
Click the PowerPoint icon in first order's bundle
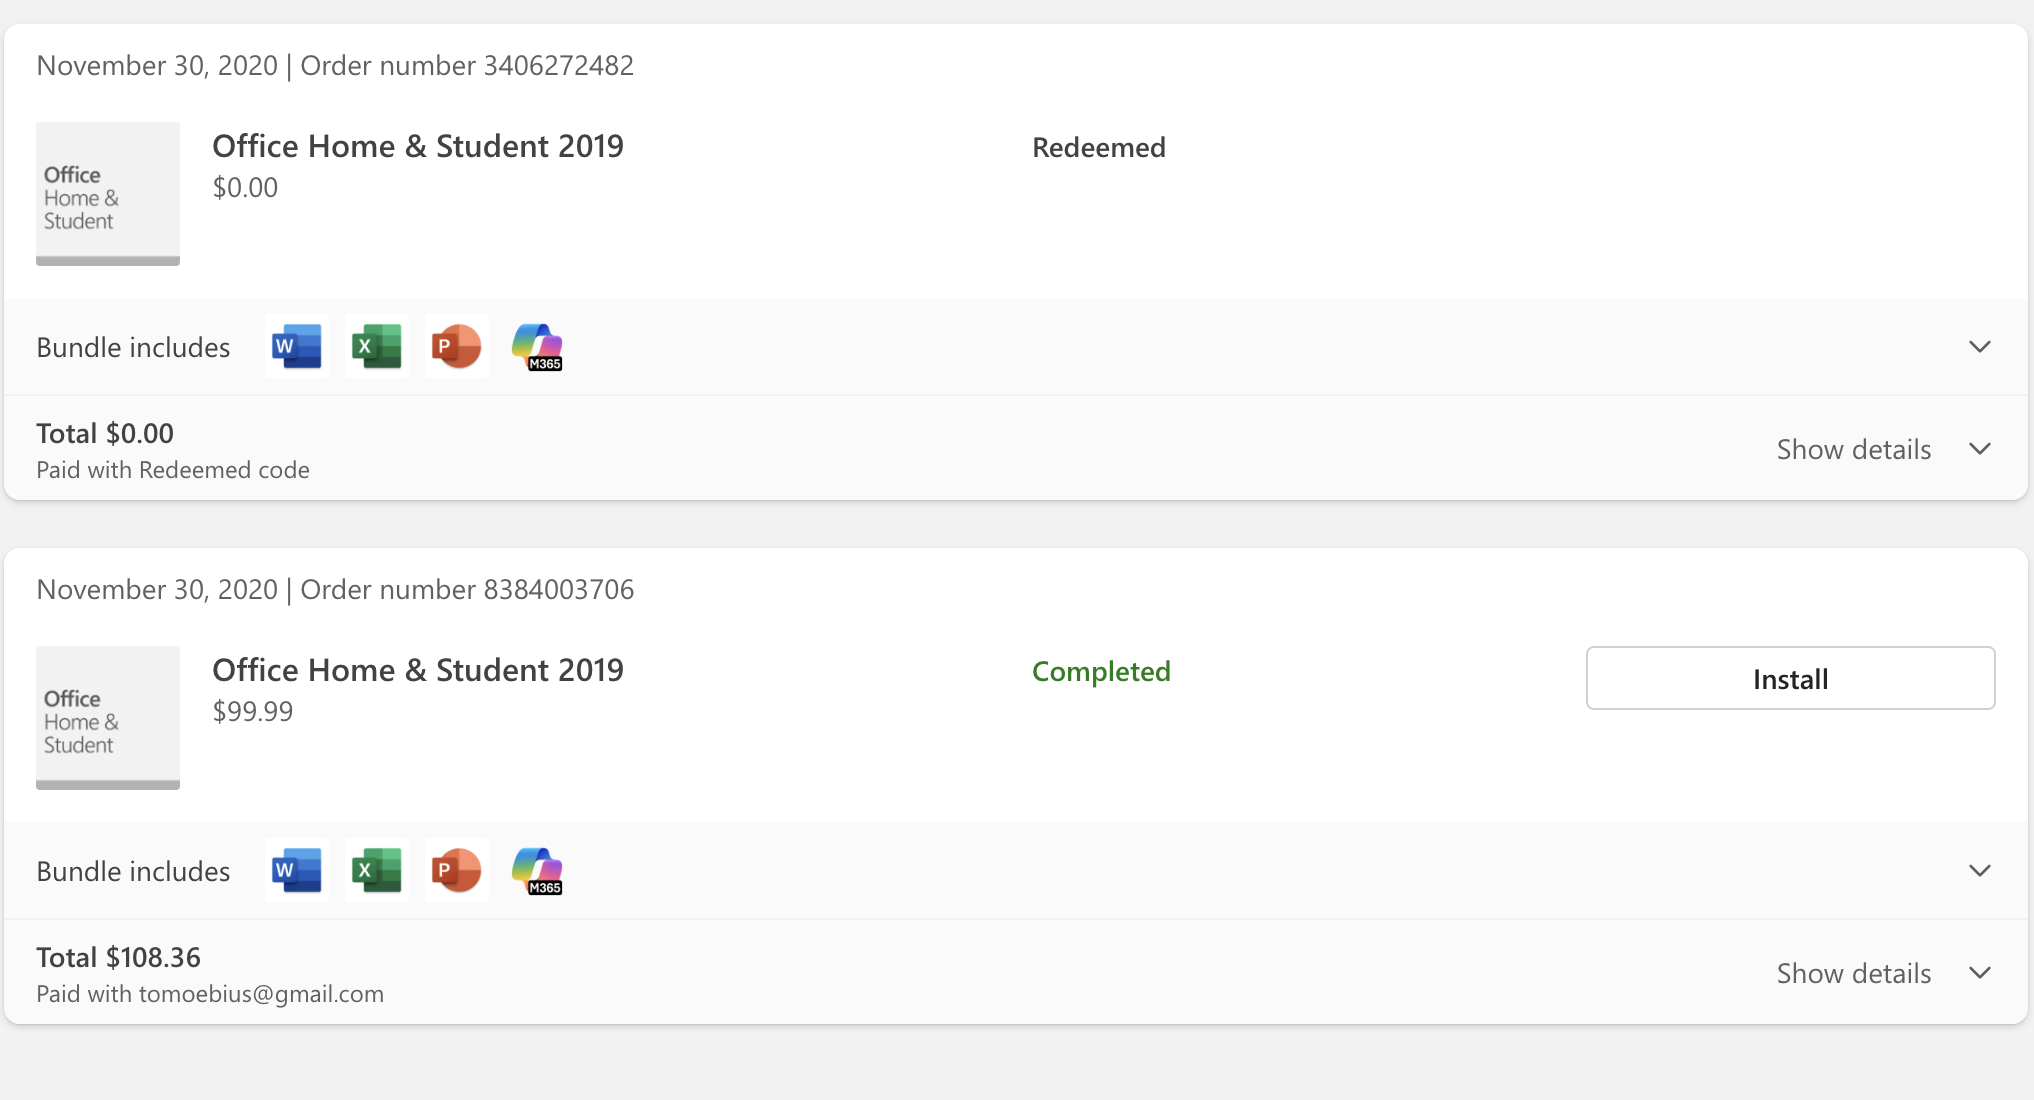[x=457, y=346]
